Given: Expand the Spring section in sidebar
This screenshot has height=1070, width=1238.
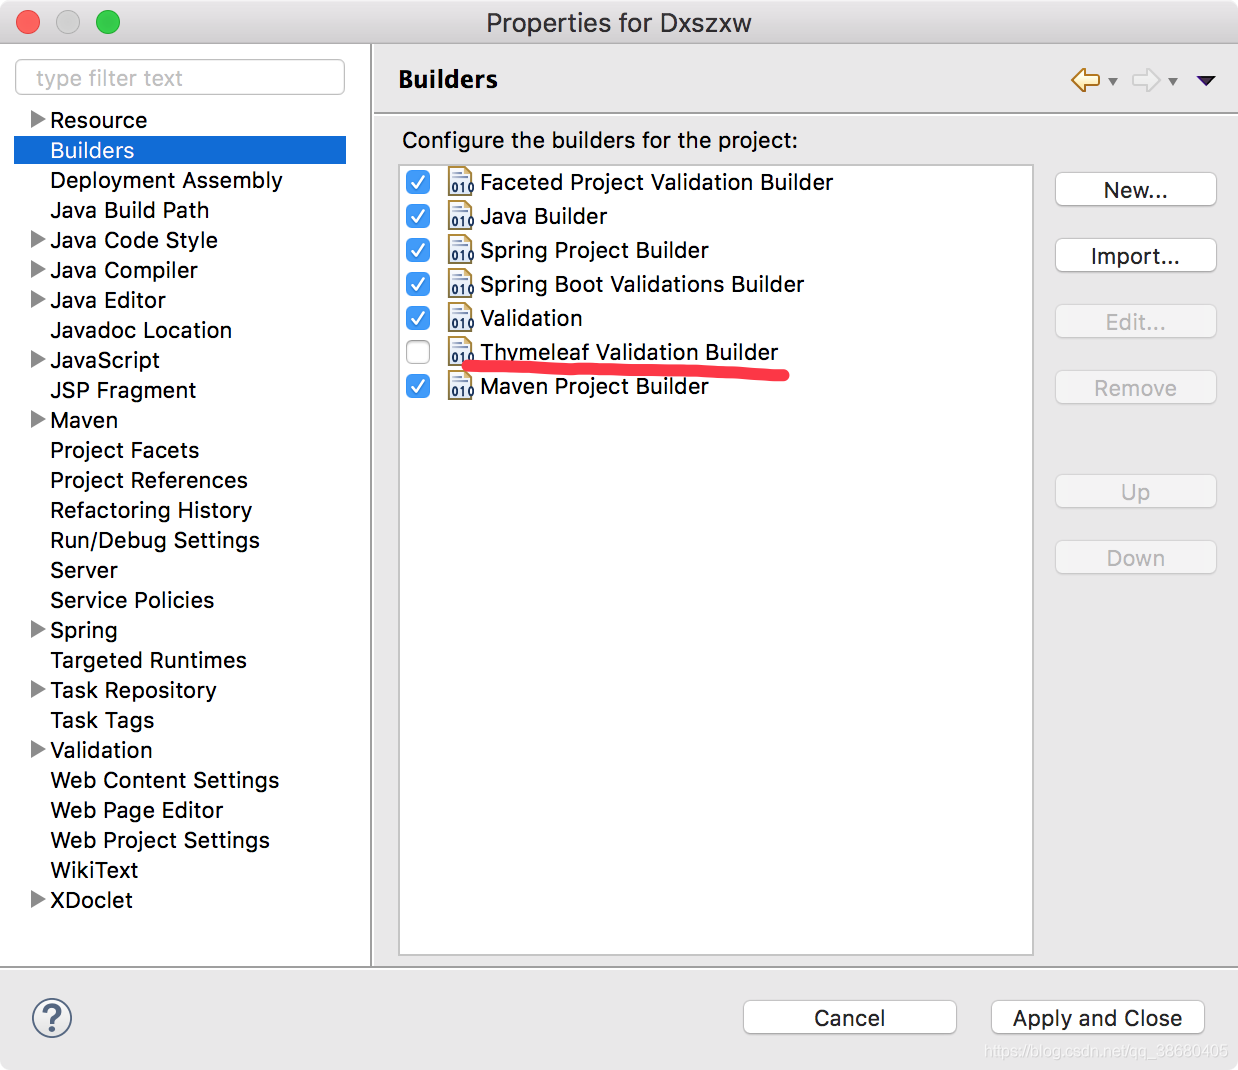Looking at the screenshot, I should [37, 630].
